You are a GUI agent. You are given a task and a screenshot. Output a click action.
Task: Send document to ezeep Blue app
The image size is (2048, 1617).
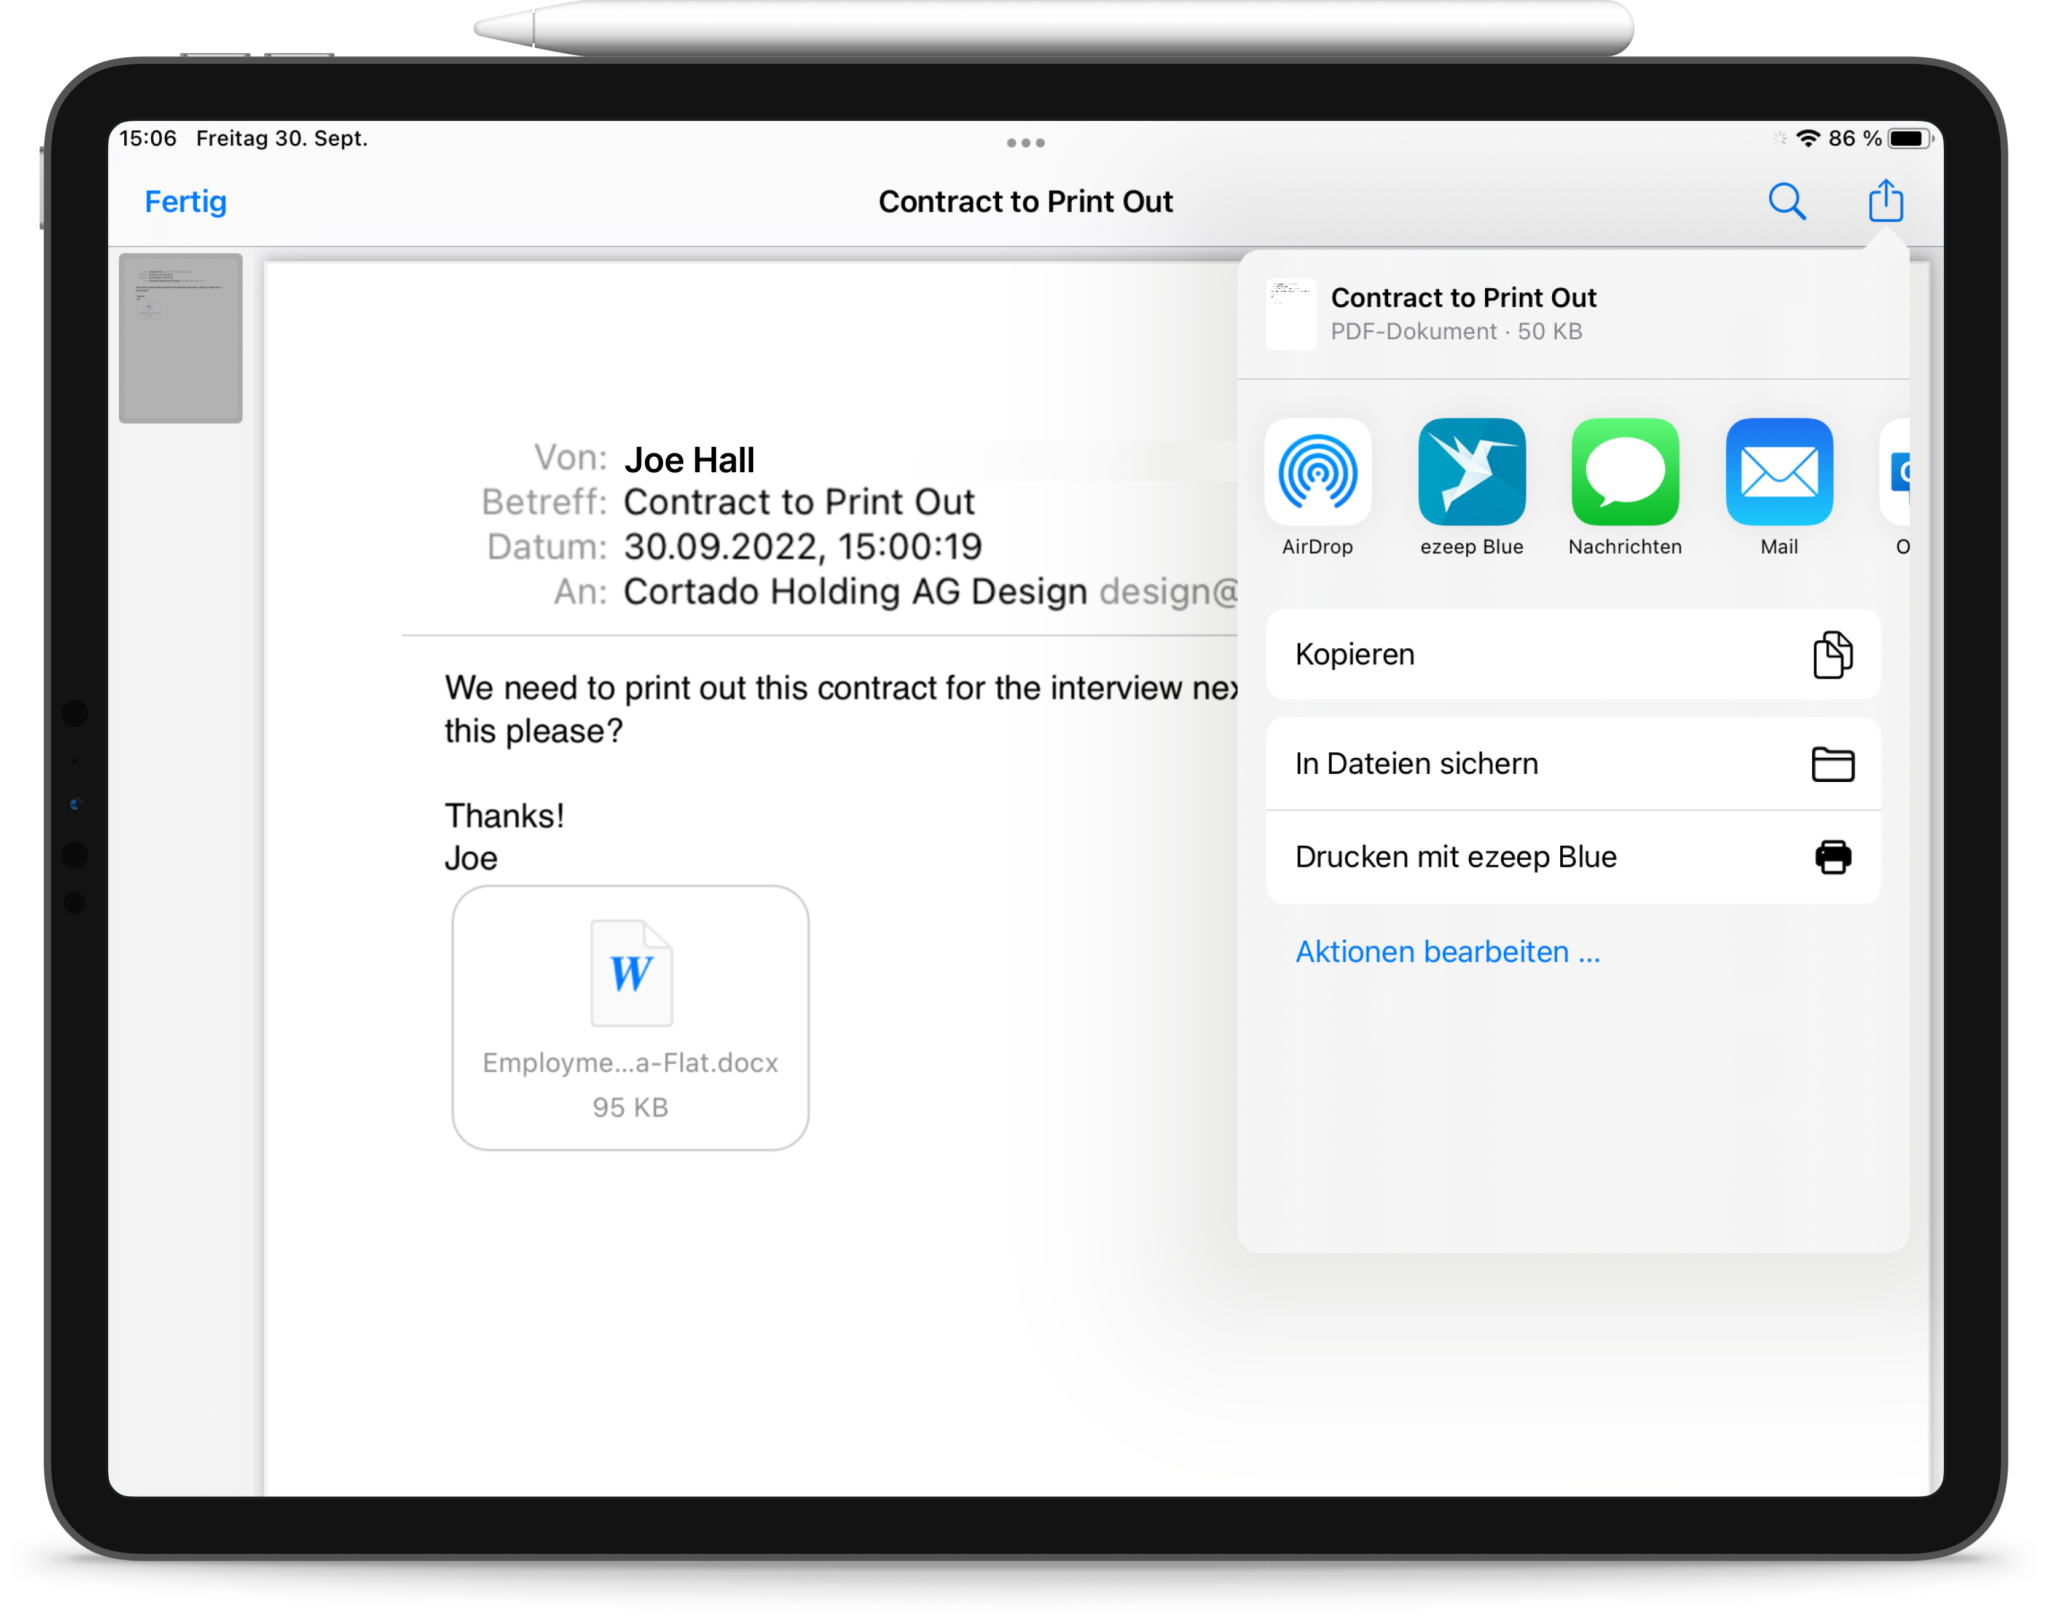(1471, 470)
